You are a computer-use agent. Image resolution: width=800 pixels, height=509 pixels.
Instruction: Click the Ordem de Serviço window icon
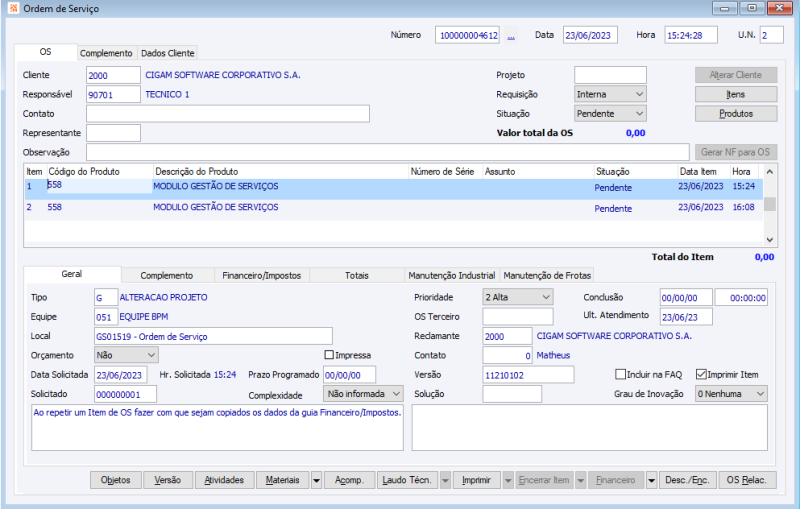coord(13,8)
